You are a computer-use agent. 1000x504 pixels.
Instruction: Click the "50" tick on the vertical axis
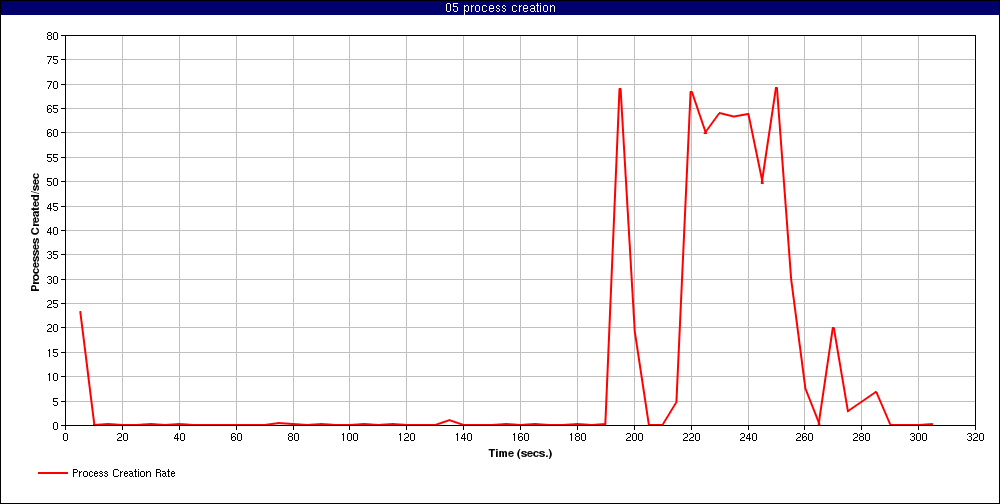click(x=53, y=182)
